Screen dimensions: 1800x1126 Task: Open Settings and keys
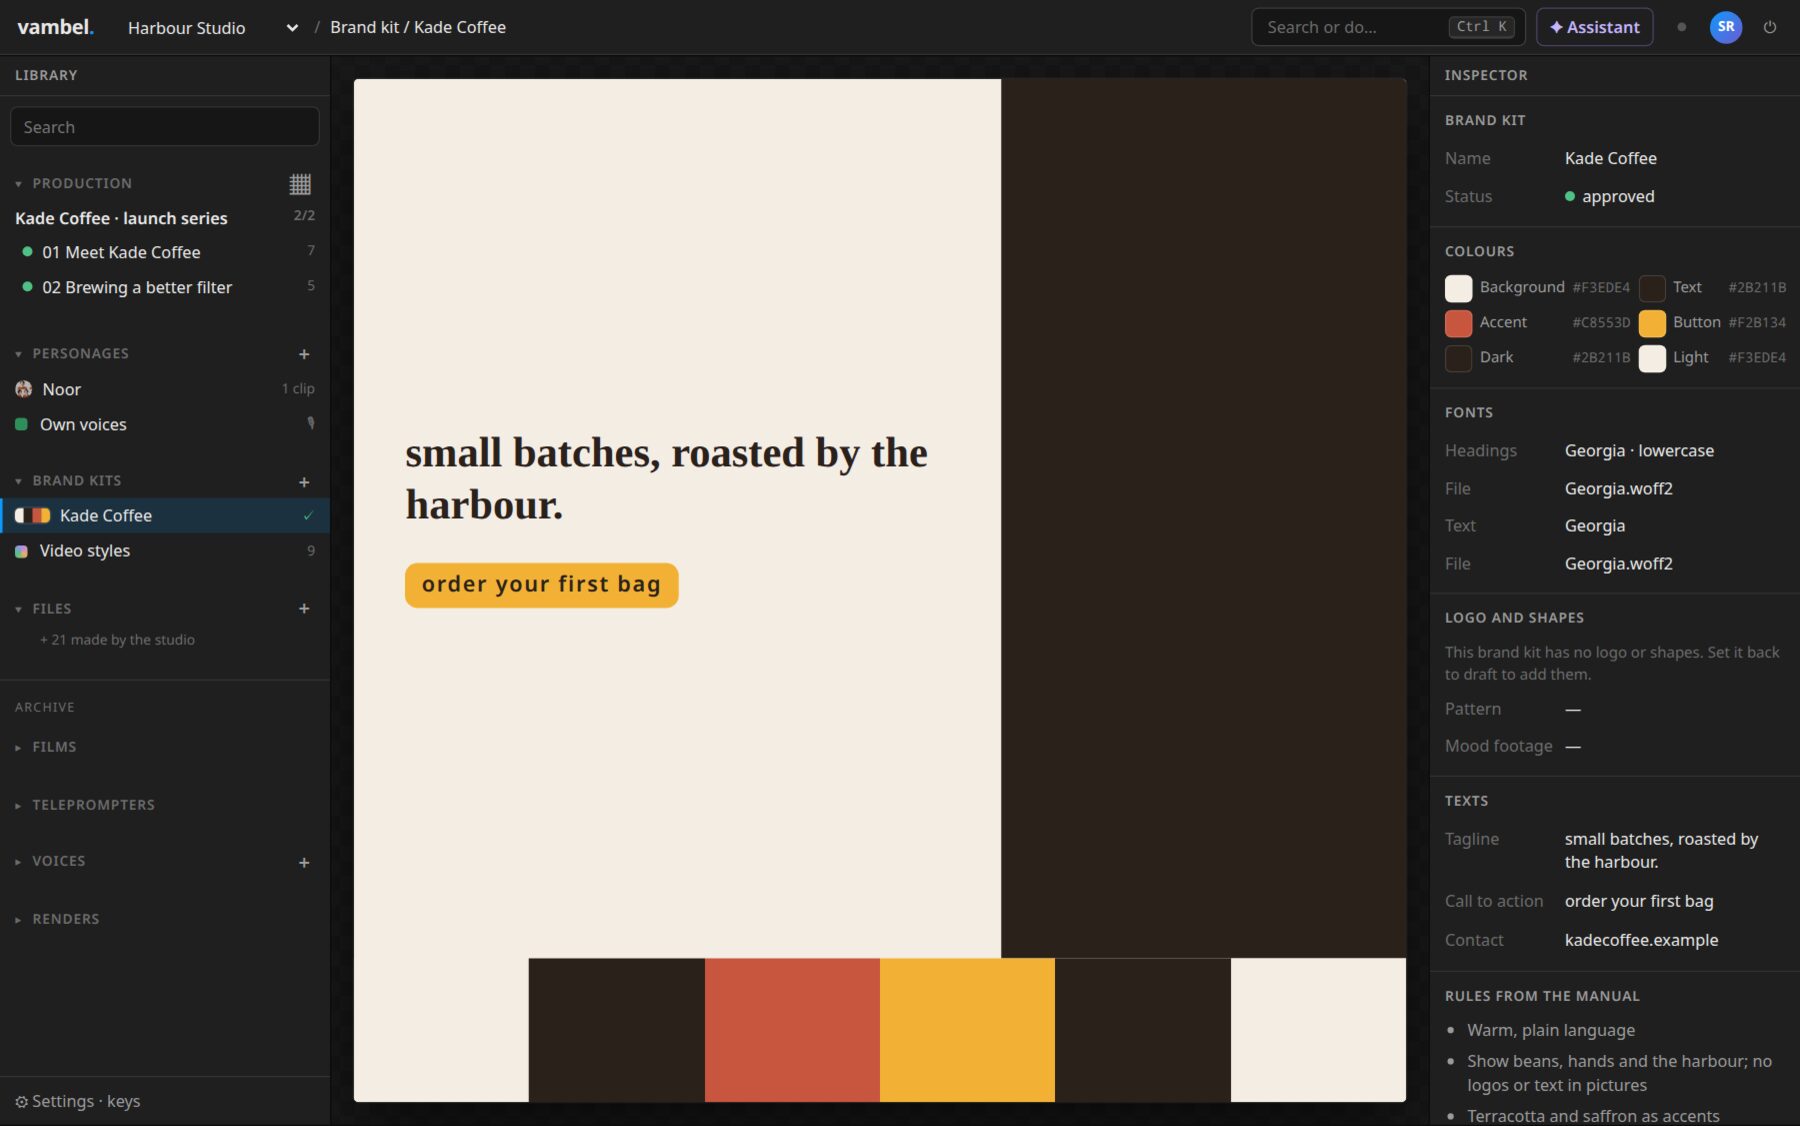77,1101
